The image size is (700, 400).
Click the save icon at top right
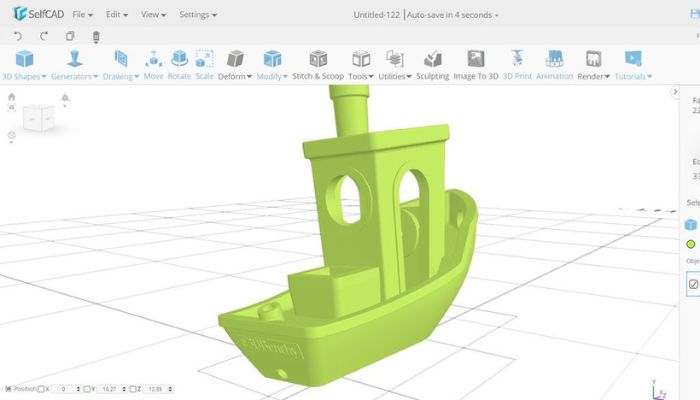click(695, 14)
